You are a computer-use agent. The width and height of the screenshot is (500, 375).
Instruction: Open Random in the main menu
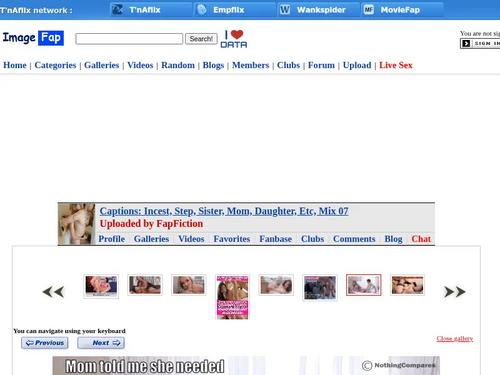pos(178,65)
